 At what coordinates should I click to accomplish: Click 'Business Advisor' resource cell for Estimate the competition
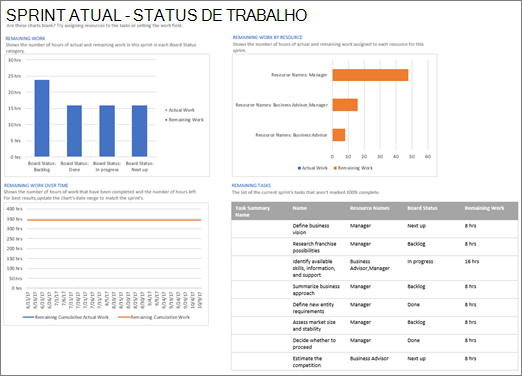pyautogui.click(x=369, y=358)
